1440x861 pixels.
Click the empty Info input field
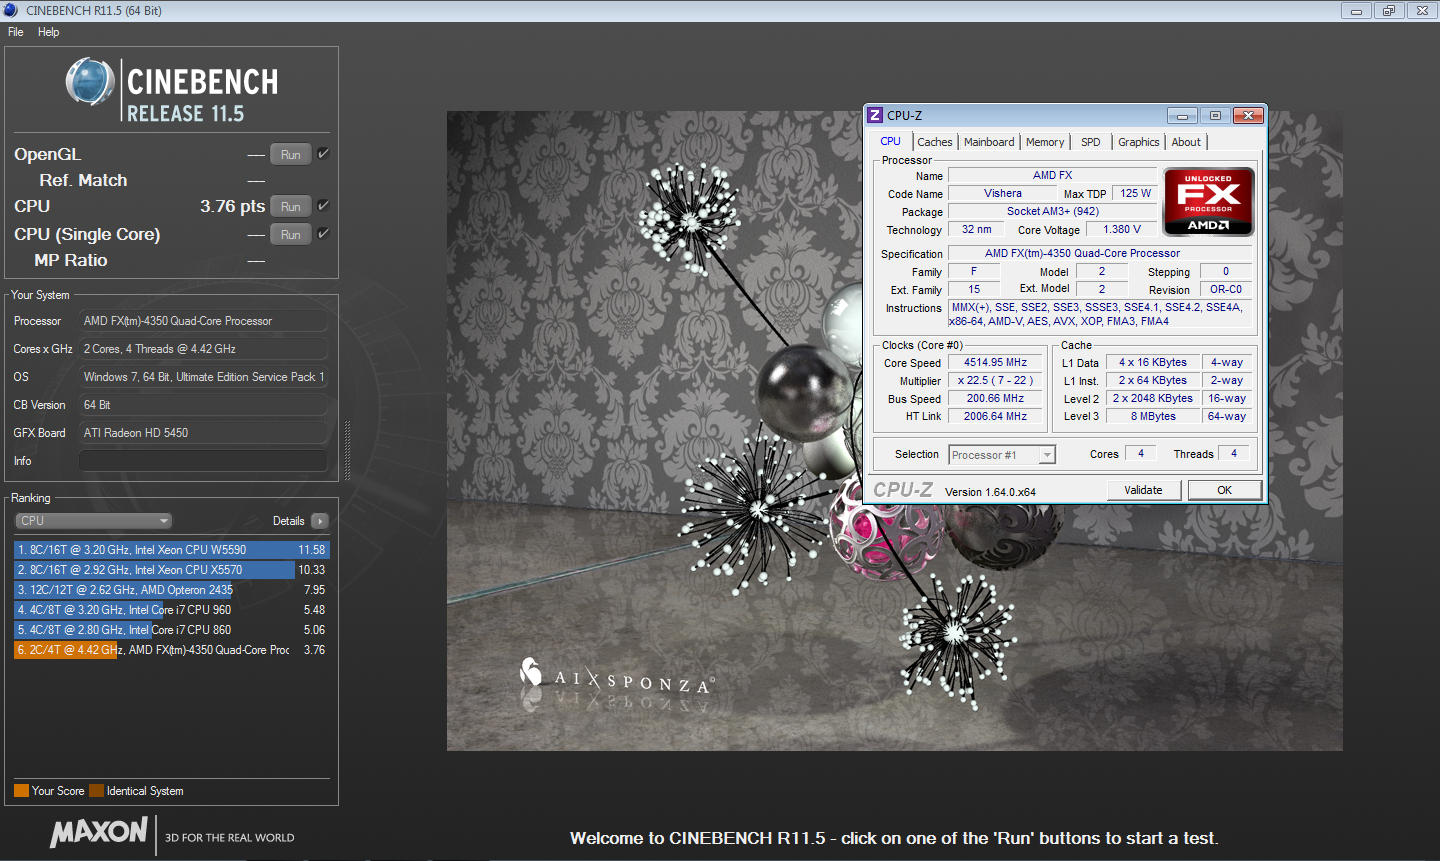click(x=202, y=461)
